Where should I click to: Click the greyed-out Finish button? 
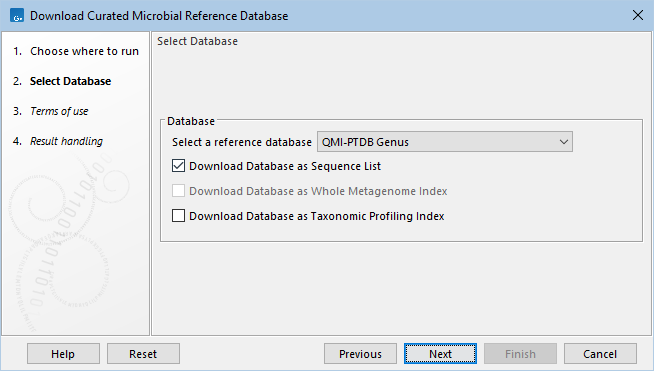[x=521, y=354]
